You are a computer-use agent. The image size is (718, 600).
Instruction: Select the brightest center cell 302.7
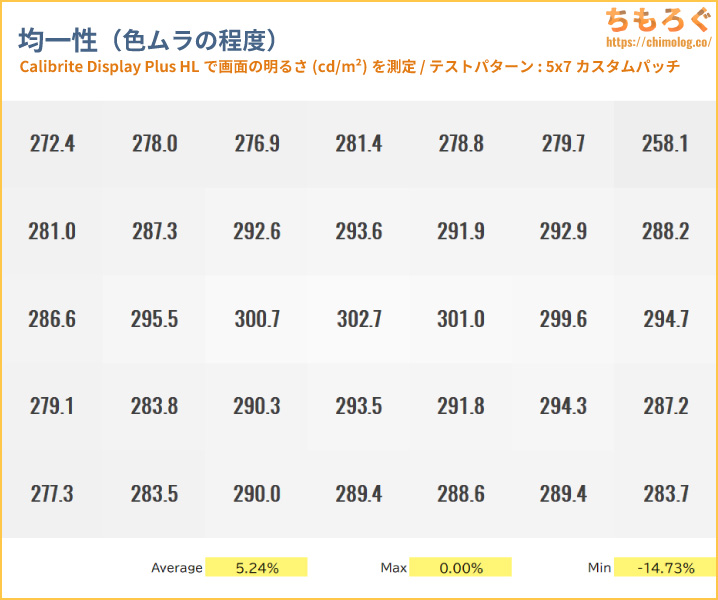pos(359,320)
